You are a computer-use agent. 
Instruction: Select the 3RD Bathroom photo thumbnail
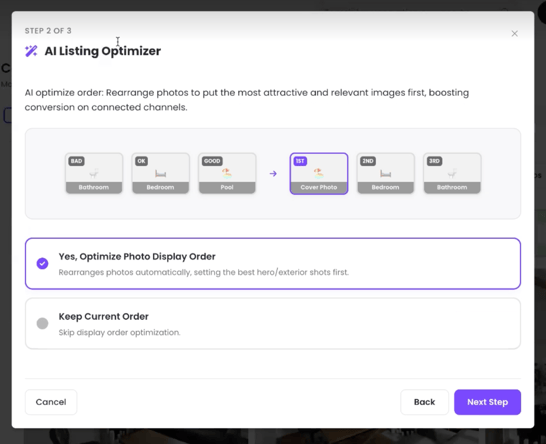pyautogui.click(x=452, y=173)
